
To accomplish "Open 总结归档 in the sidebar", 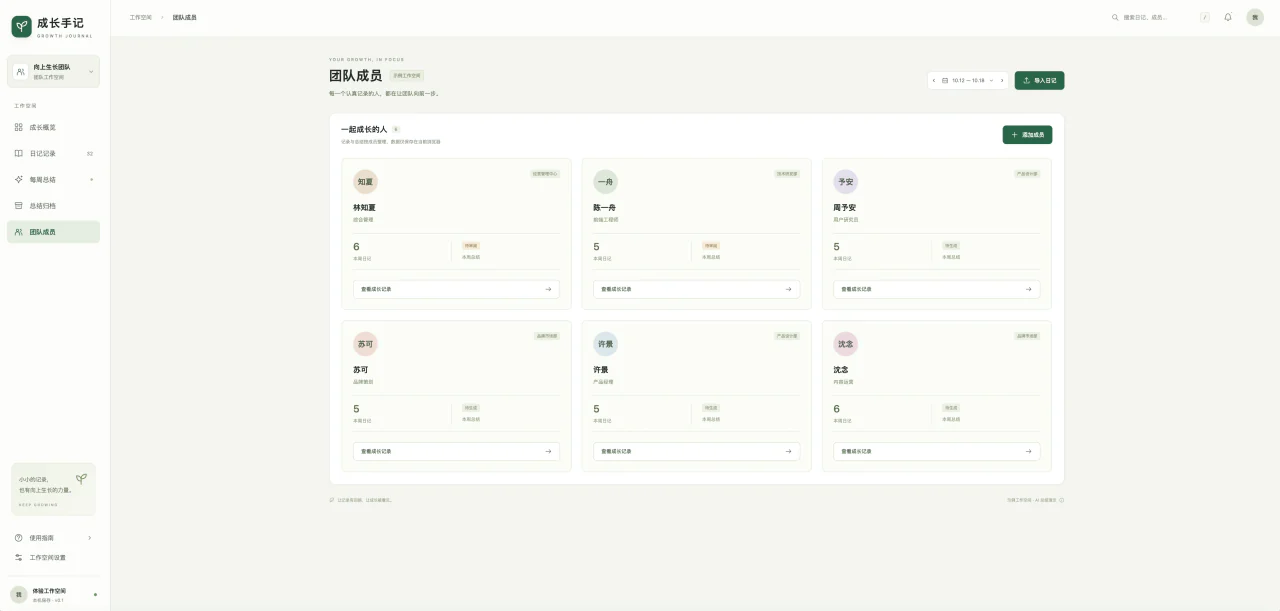I will tap(53, 205).
